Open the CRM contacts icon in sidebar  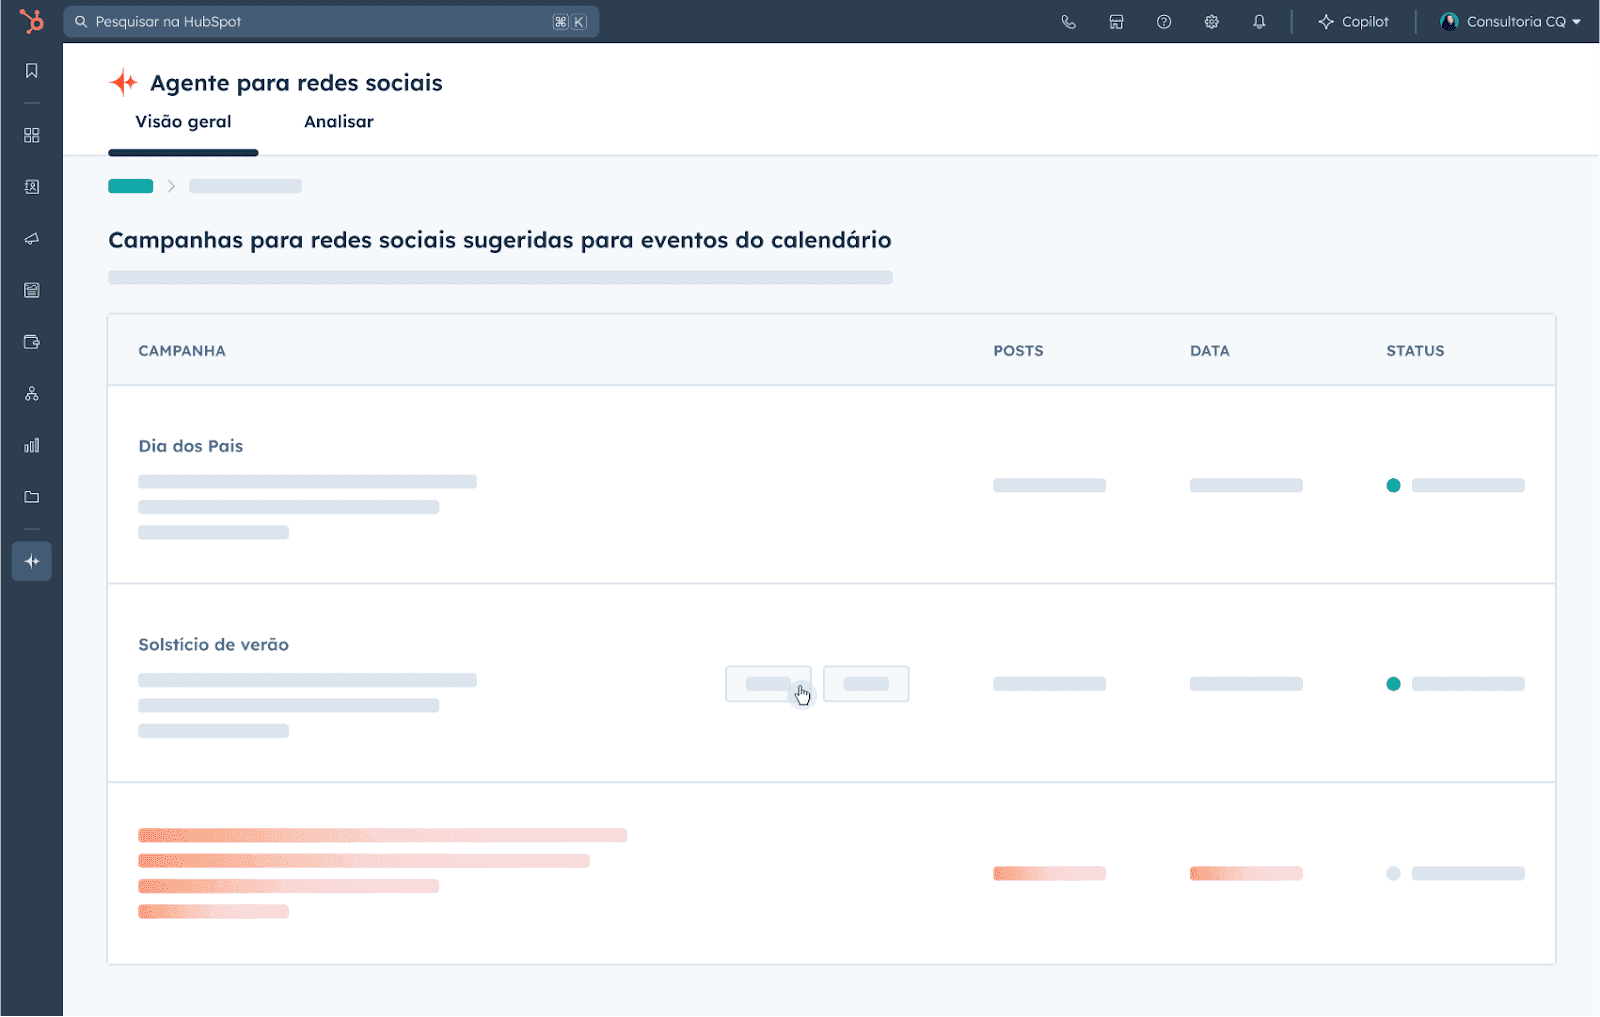32,187
